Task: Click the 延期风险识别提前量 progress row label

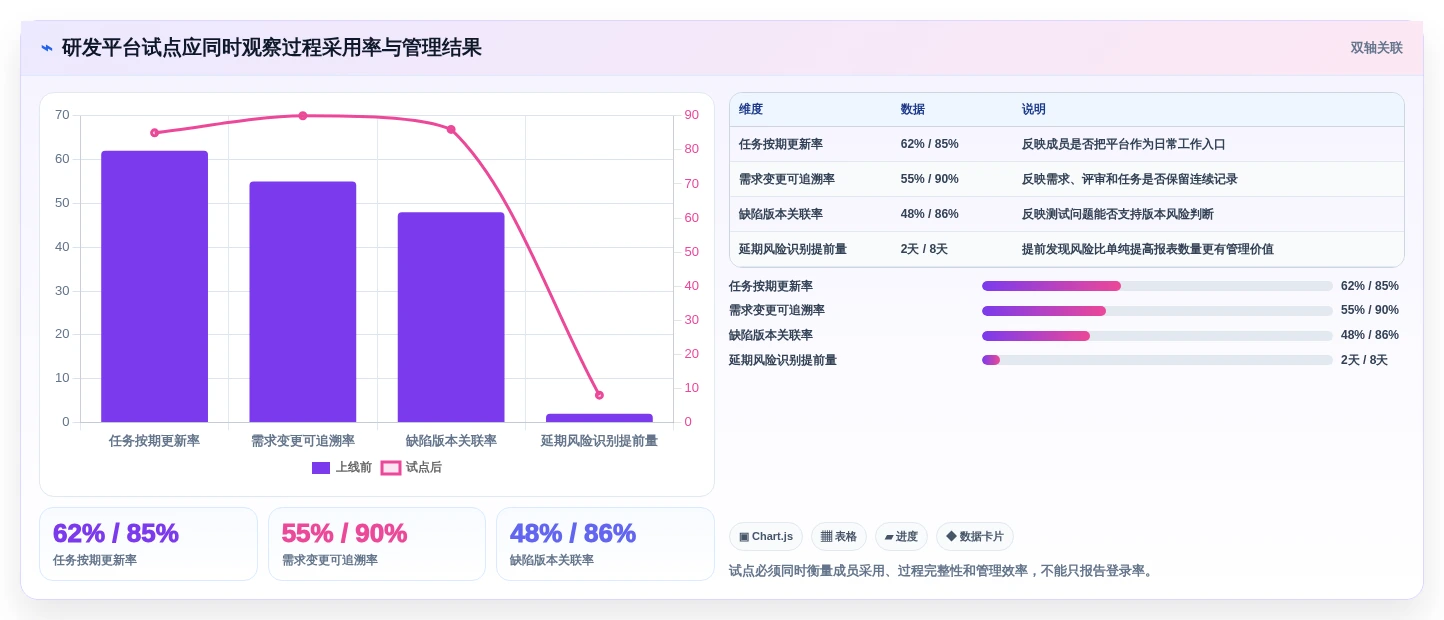Action: (x=783, y=360)
